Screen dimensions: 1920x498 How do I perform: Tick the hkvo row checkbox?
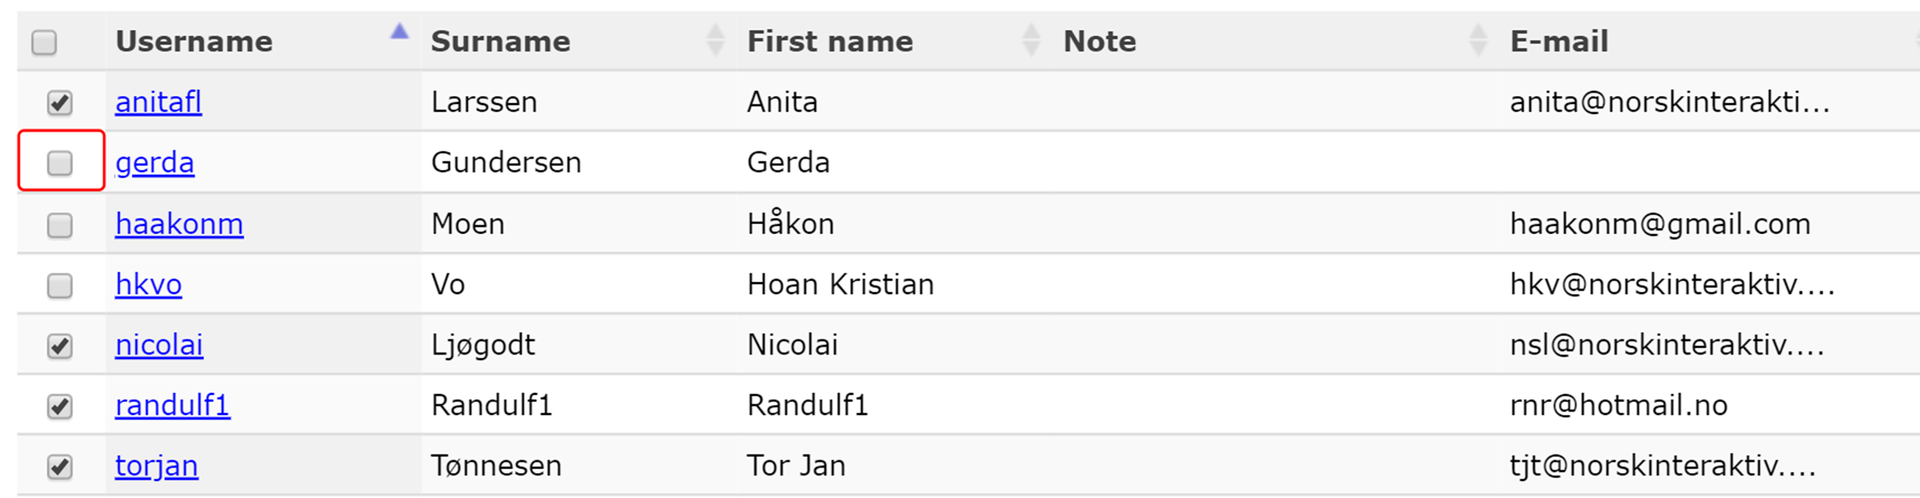(x=60, y=285)
